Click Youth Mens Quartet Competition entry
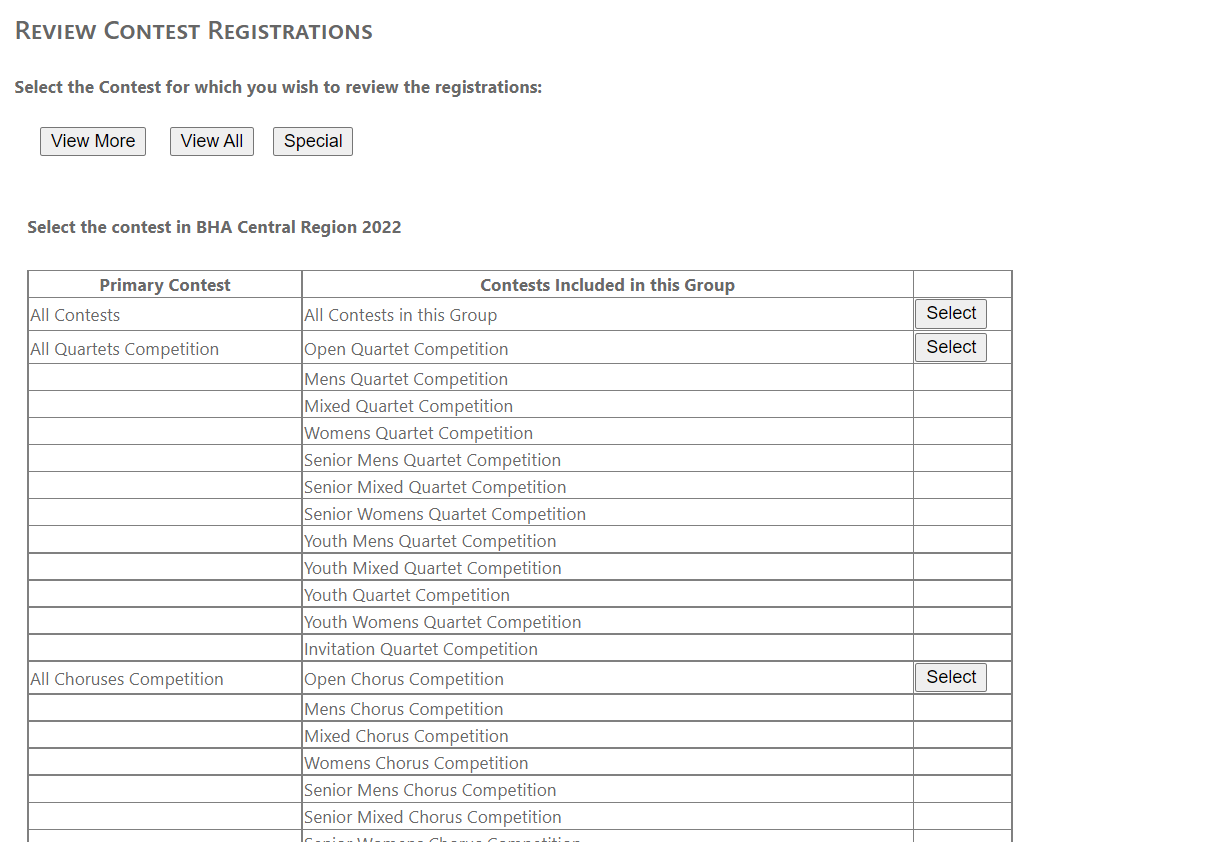Viewport: 1212px width, 842px height. point(430,541)
